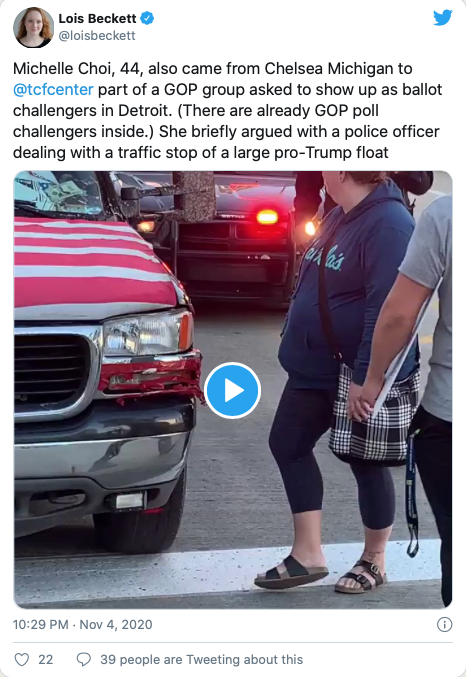Click the Twitter bird logo
Screen dimensions: 466x677
443,18
